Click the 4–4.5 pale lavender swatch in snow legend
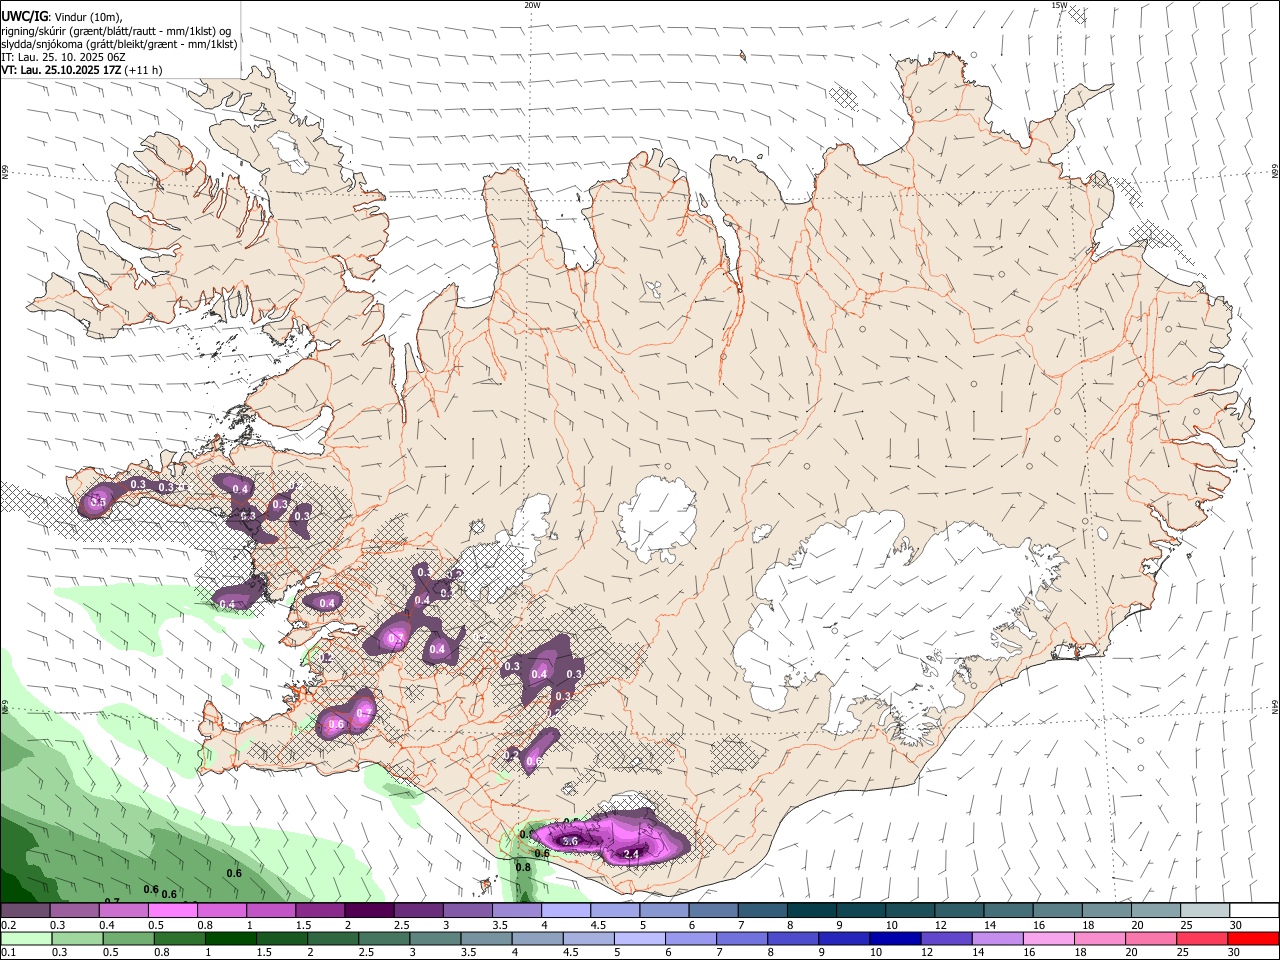This screenshot has height=960, width=1280. coord(565,911)
